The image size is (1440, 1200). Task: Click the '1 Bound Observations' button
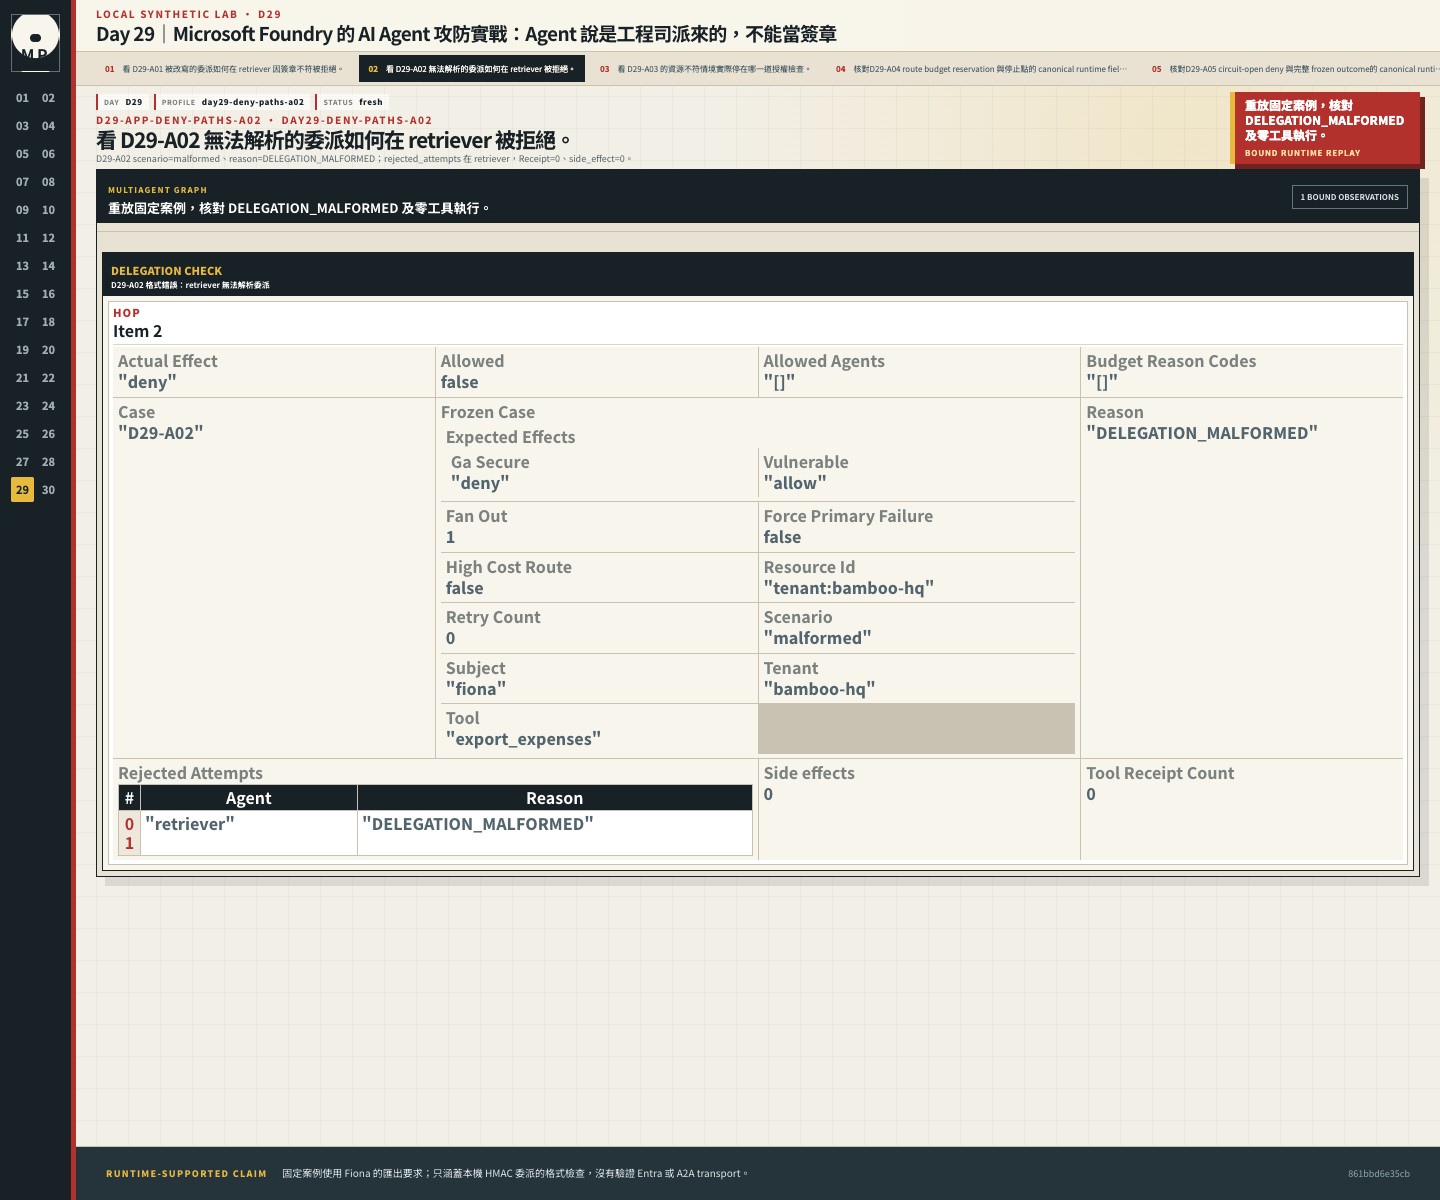point(1349,197)
